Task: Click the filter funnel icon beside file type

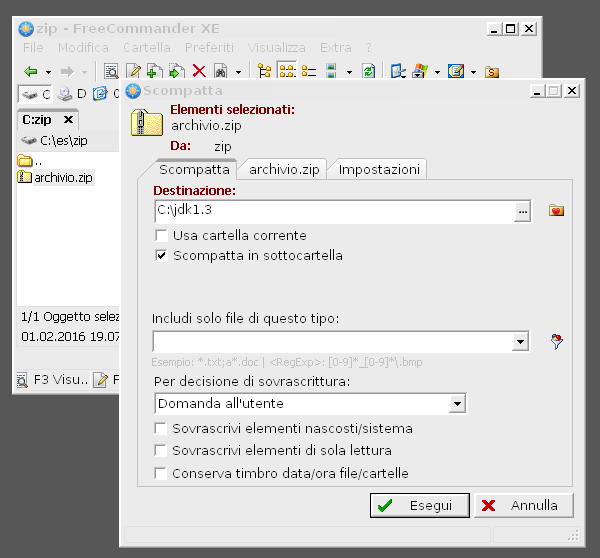Action: point(557,341)
